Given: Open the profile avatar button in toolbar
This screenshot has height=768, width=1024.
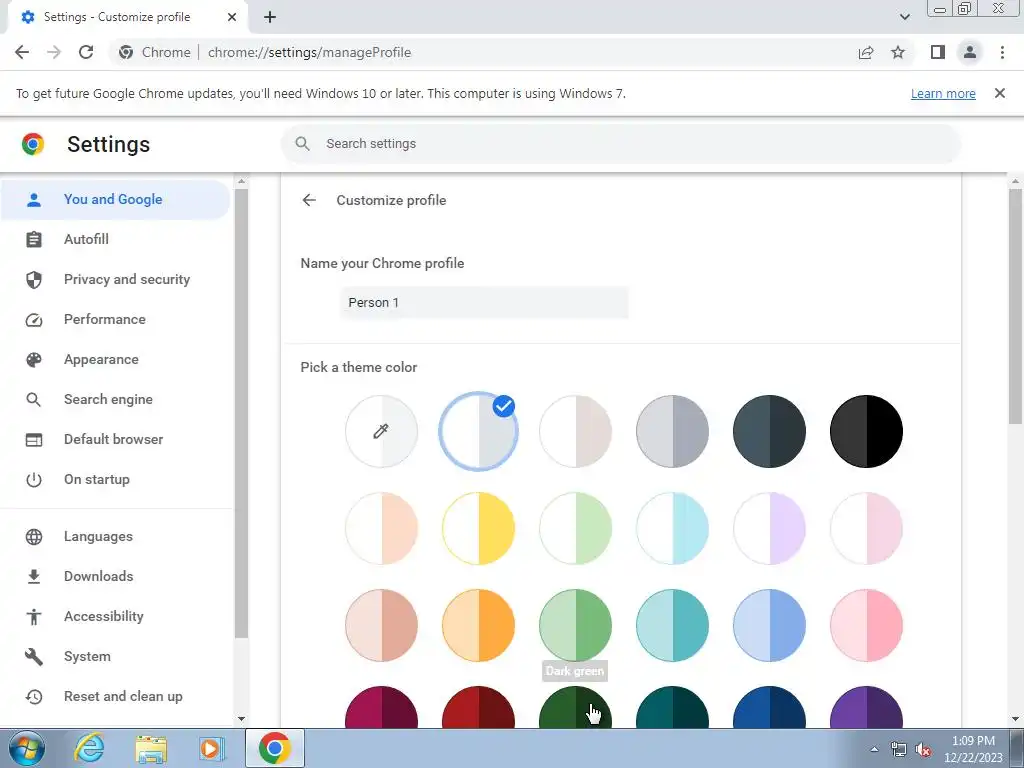Looking at the screenshot, I should [x=970, y=52].
